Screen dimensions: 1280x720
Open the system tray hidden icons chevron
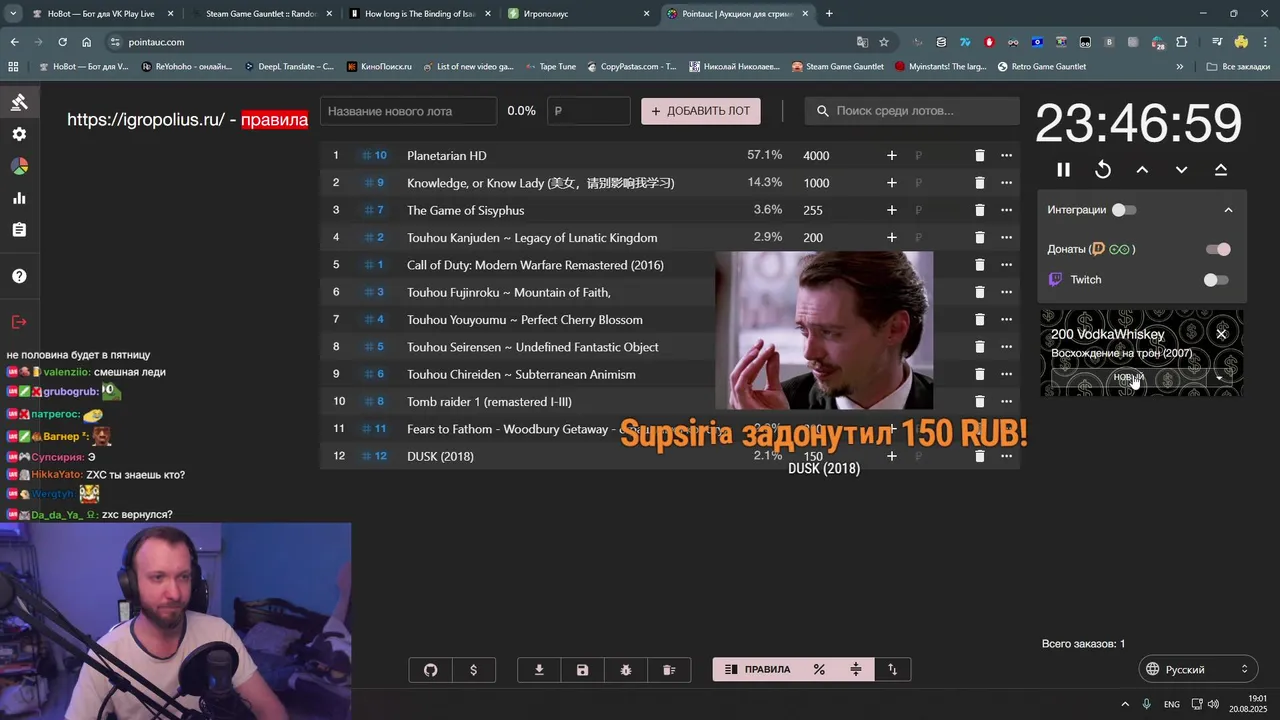[1125, 704]
